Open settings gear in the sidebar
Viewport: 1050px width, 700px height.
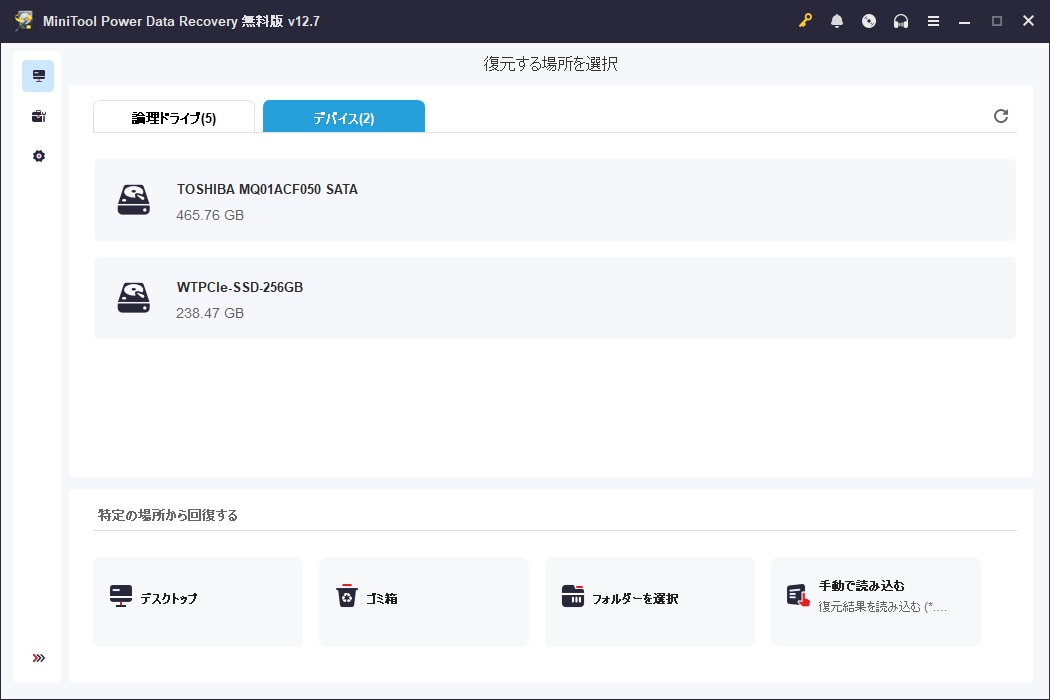[38, 156]
